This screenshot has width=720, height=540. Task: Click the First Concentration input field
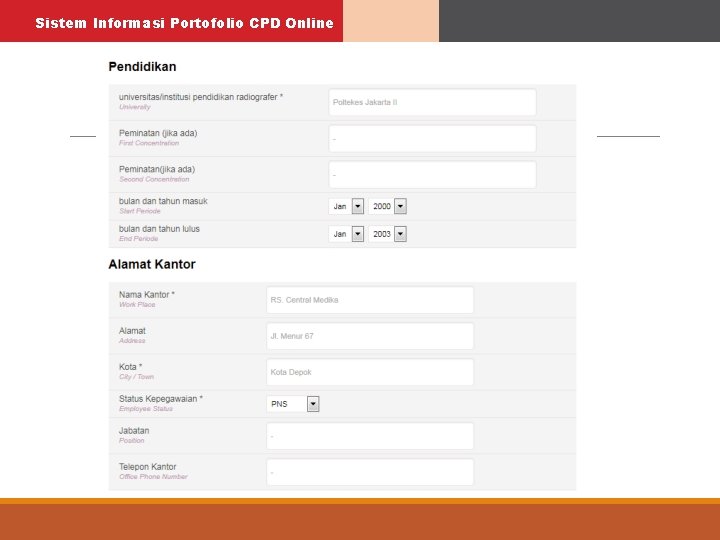[x=432, y=139]
